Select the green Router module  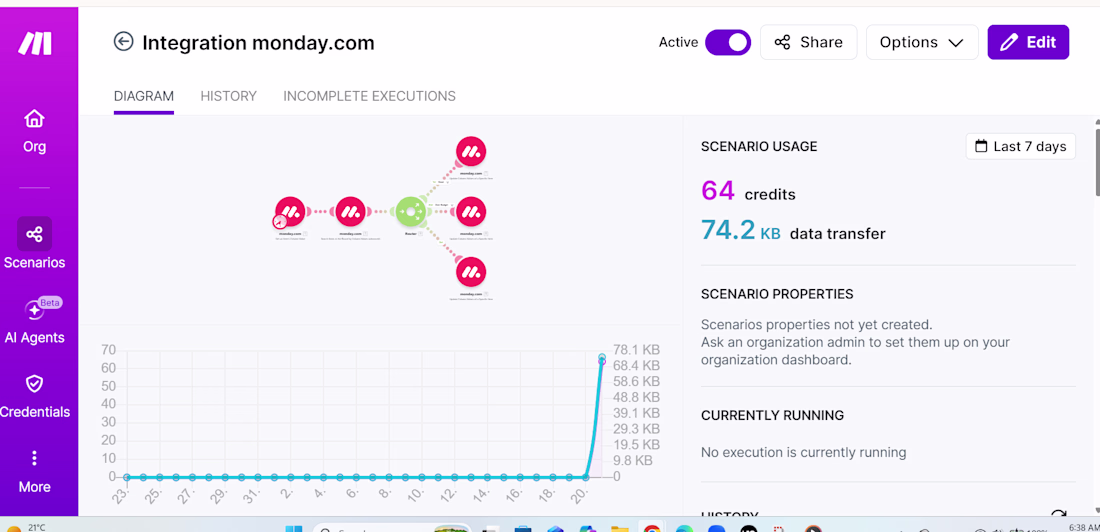(411, 211)
